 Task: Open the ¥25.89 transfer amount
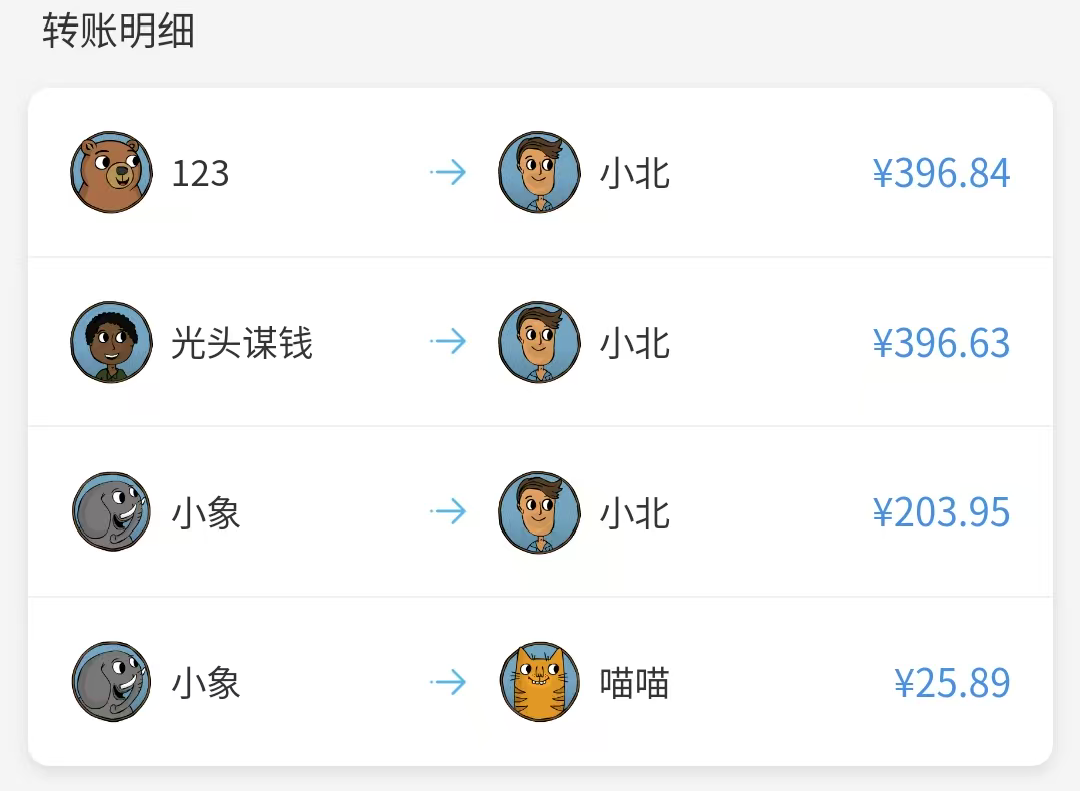(x=952, y=683)
